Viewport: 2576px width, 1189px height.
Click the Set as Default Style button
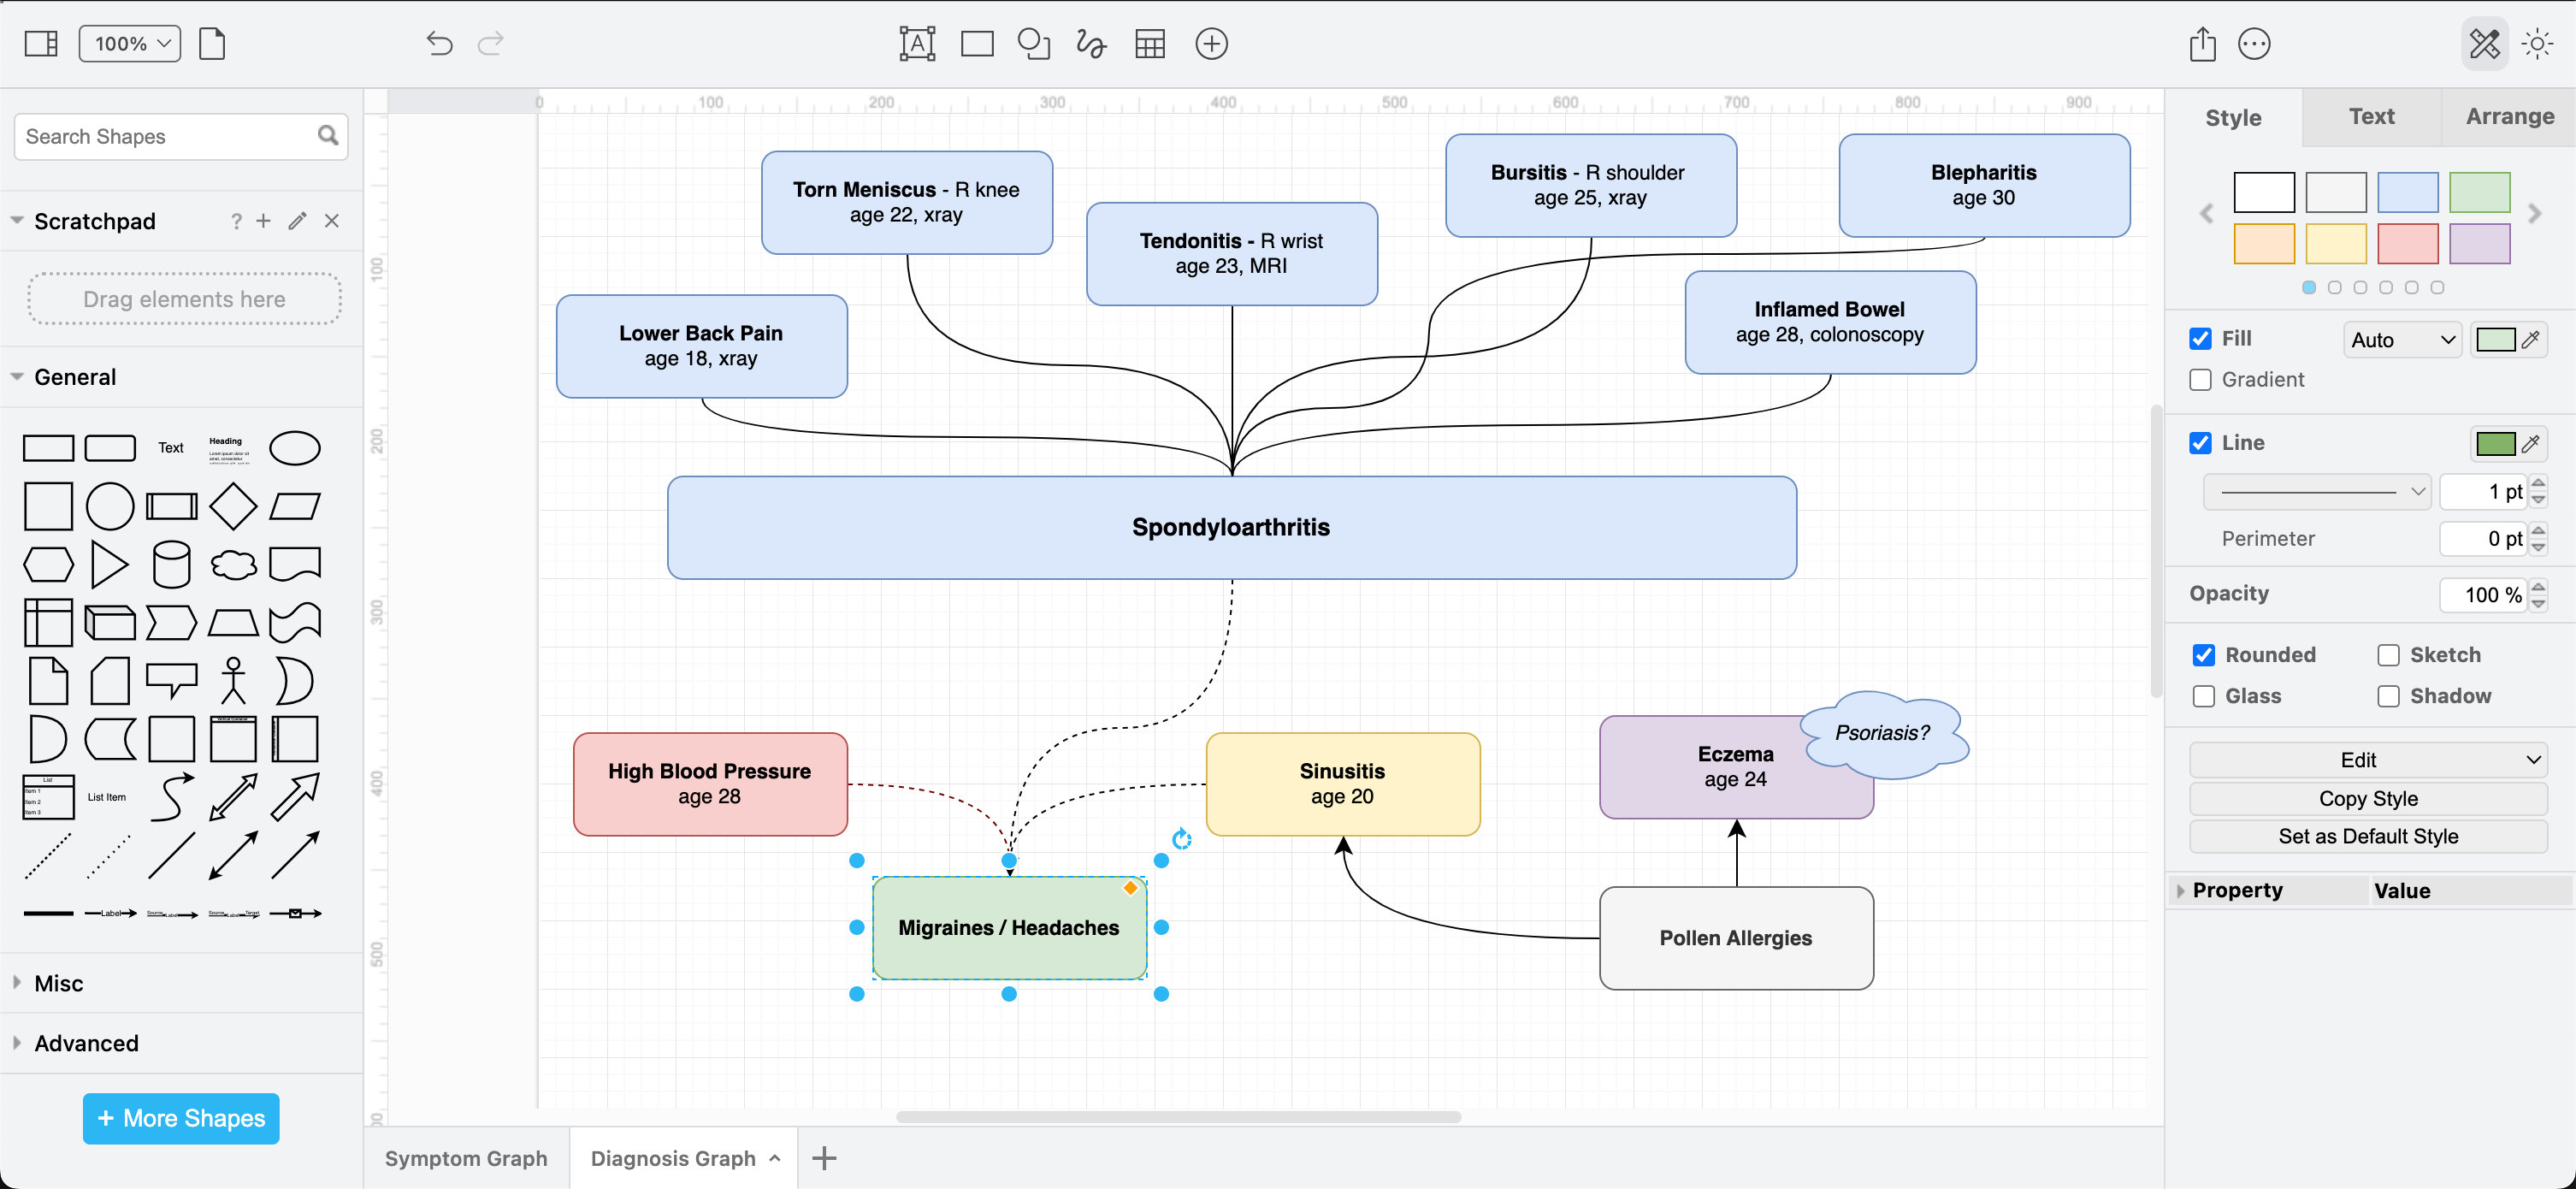coord(2367,836)
